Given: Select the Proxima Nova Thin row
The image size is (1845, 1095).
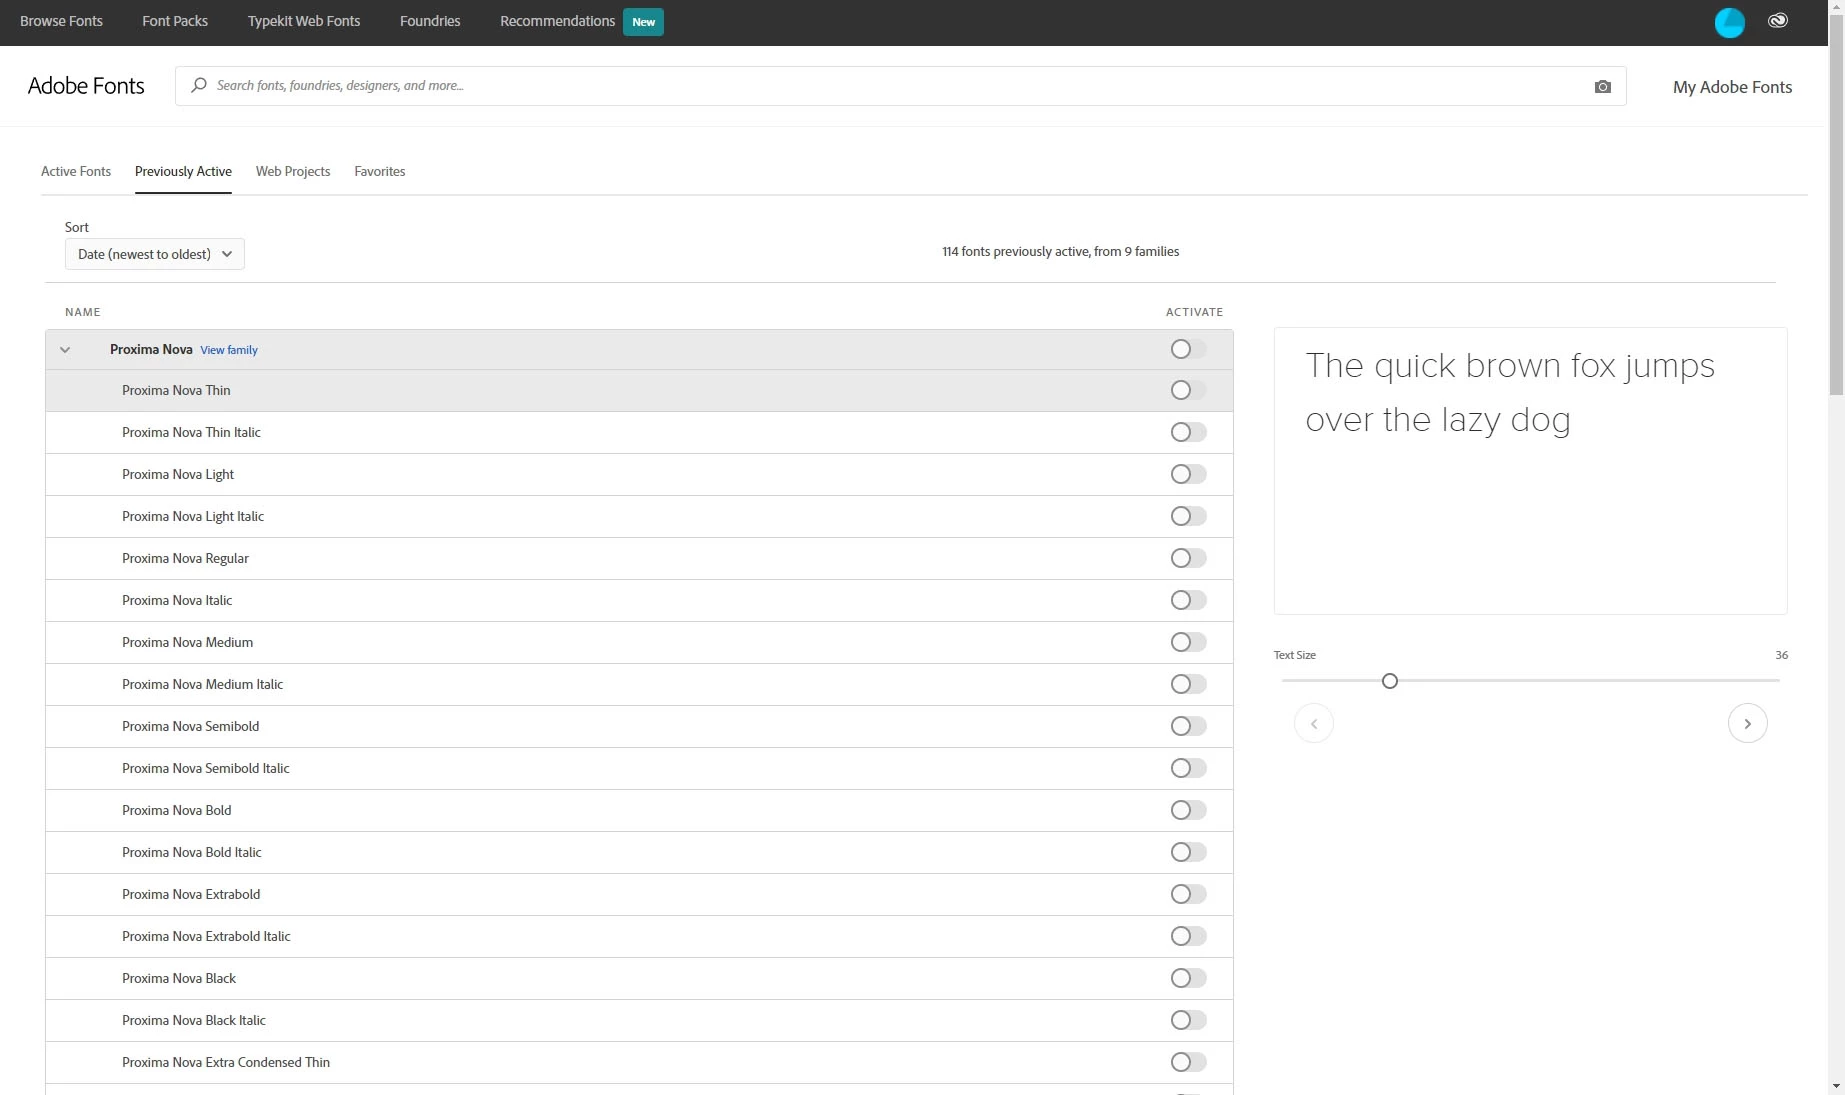Looking at the screenshot, I should [639, 390].
